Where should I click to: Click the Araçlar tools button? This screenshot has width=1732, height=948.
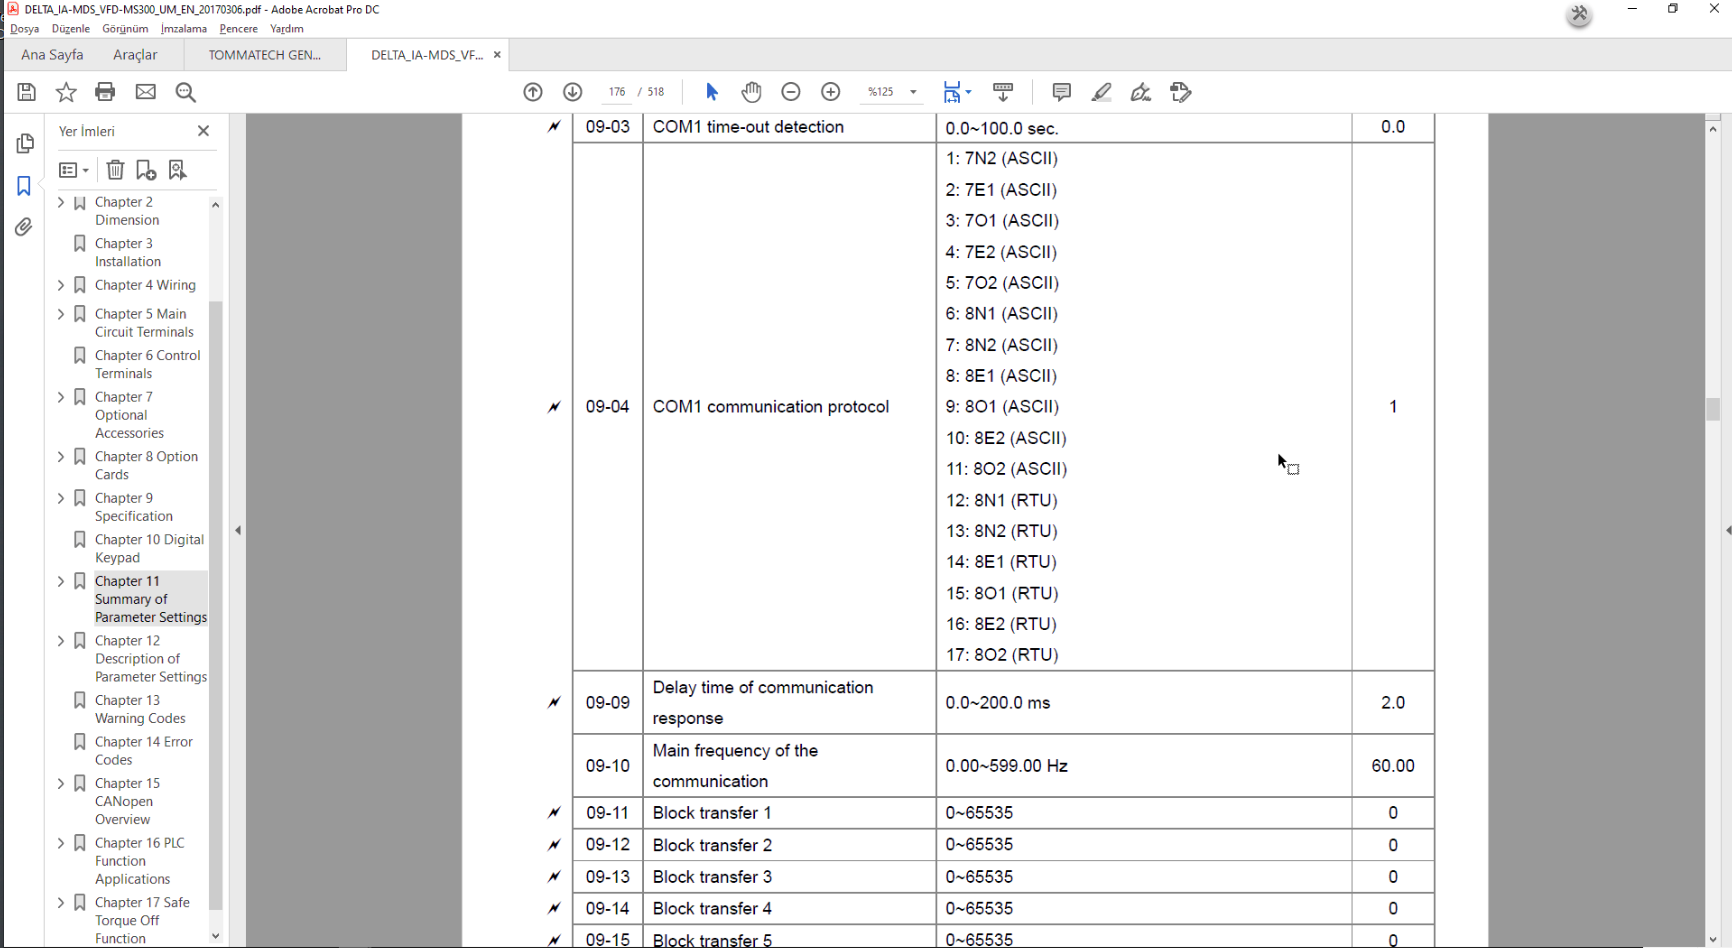click(135, 55)
